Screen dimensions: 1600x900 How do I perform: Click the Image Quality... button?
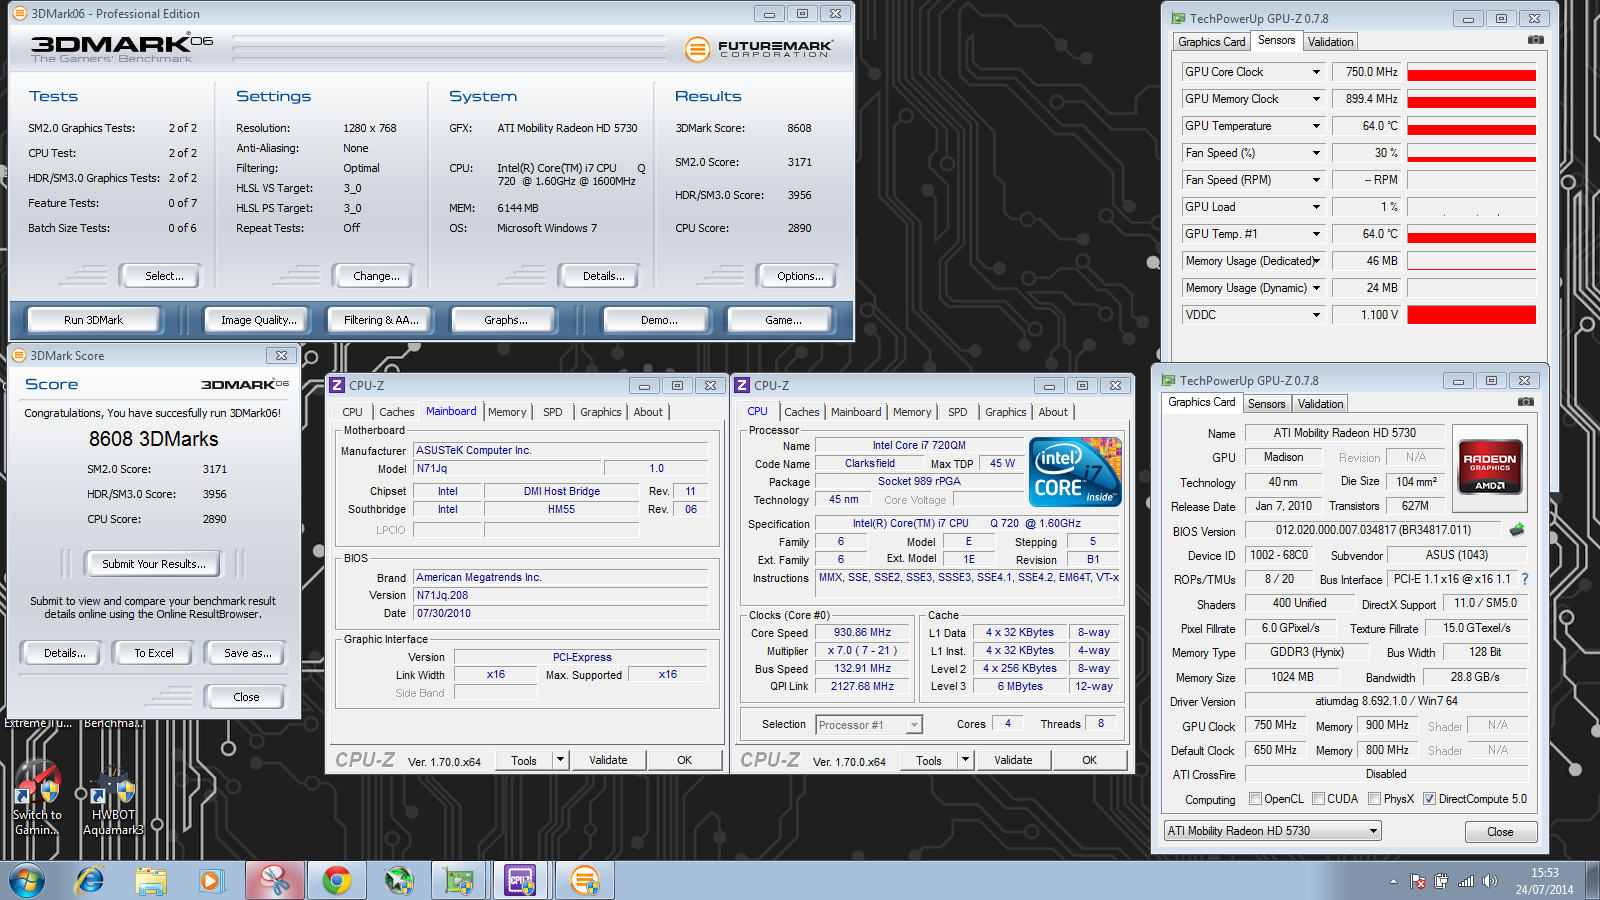point(259,320)
